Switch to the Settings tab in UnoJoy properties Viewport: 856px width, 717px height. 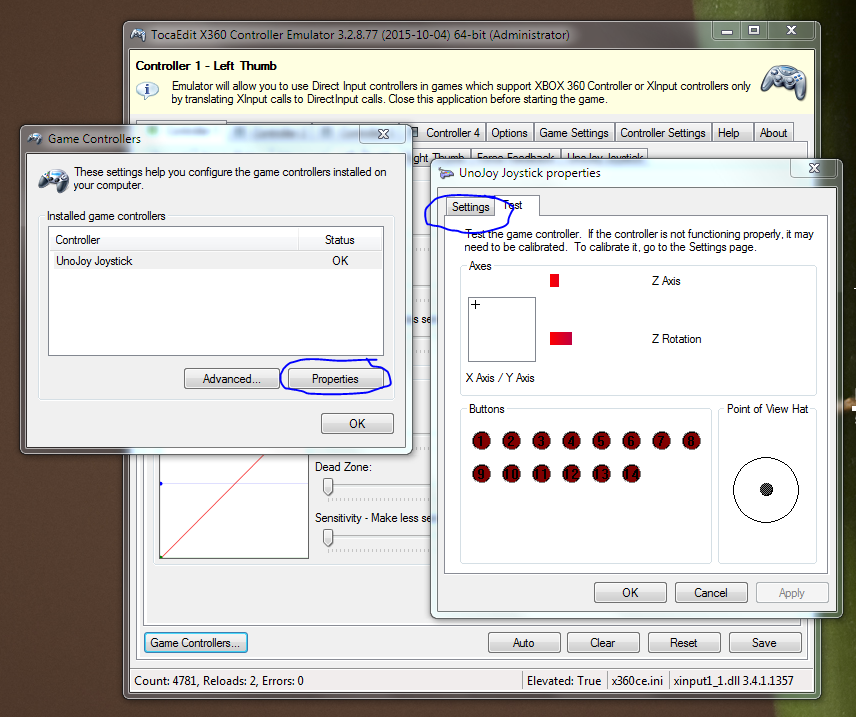click(x=470, y=207)
